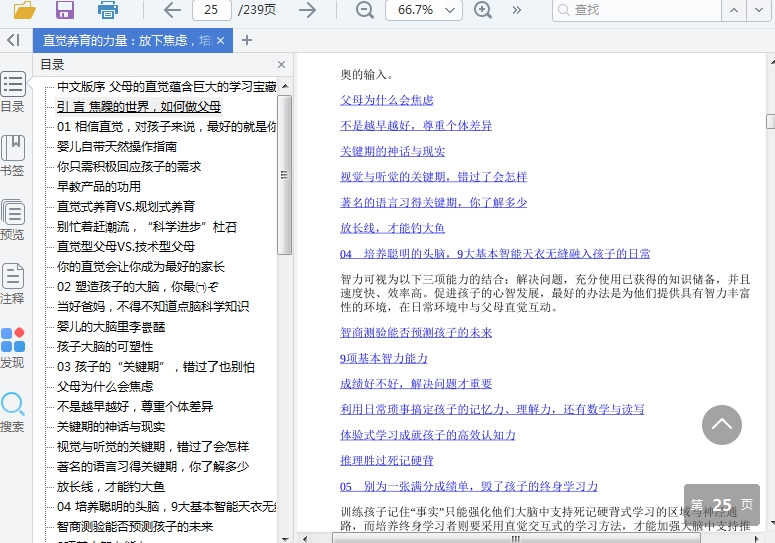
Task: Open a file with the folder icon
Action: tap(24, 9)
